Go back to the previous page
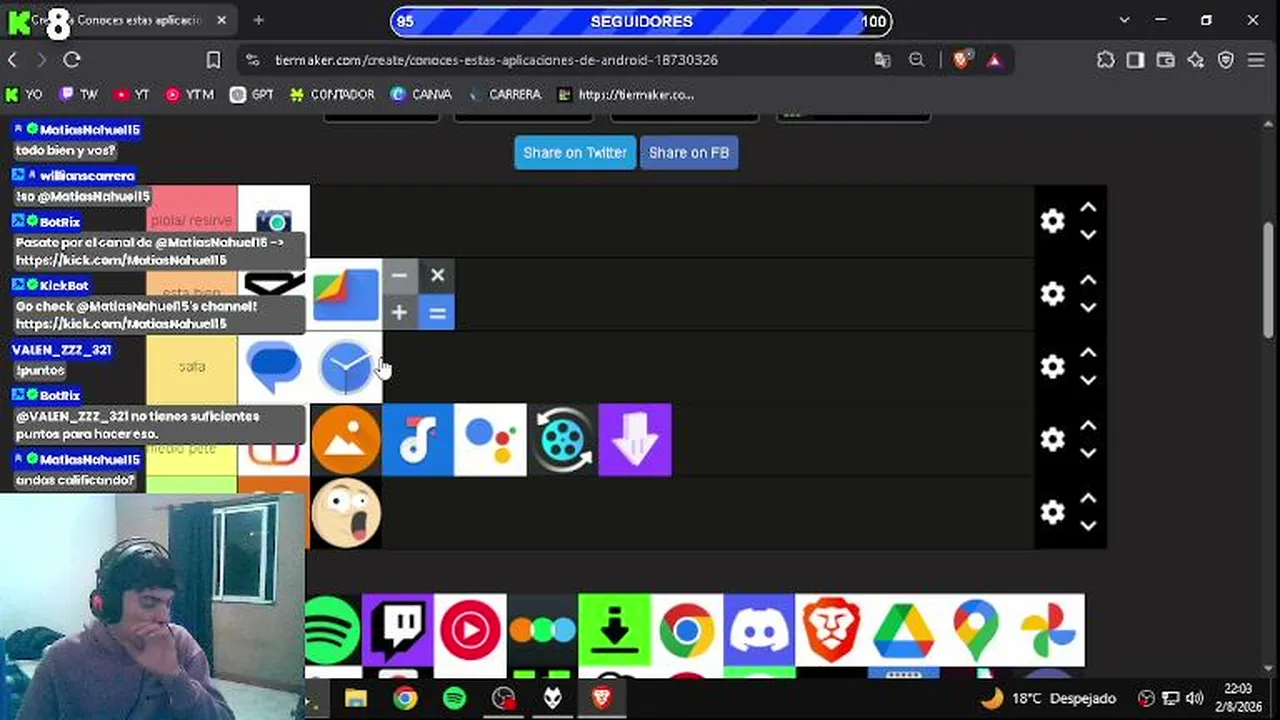 tap(12, 60)
